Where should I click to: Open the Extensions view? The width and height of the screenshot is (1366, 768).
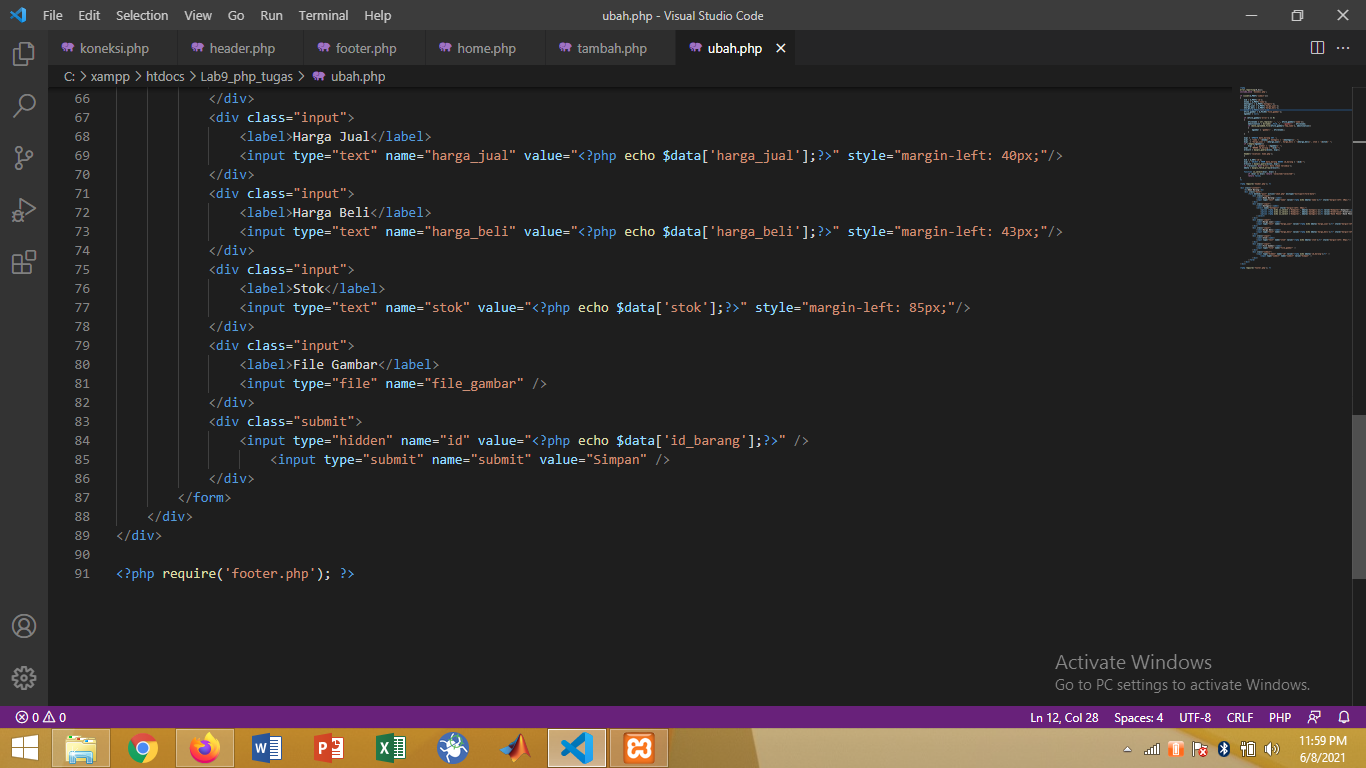point(24,263)
